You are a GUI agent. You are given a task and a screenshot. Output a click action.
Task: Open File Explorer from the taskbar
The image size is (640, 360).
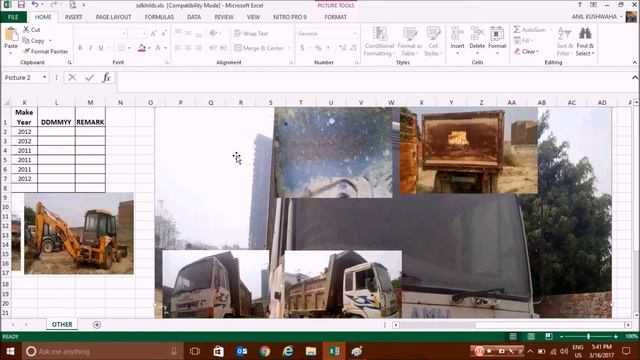click(x=311, y=351)
